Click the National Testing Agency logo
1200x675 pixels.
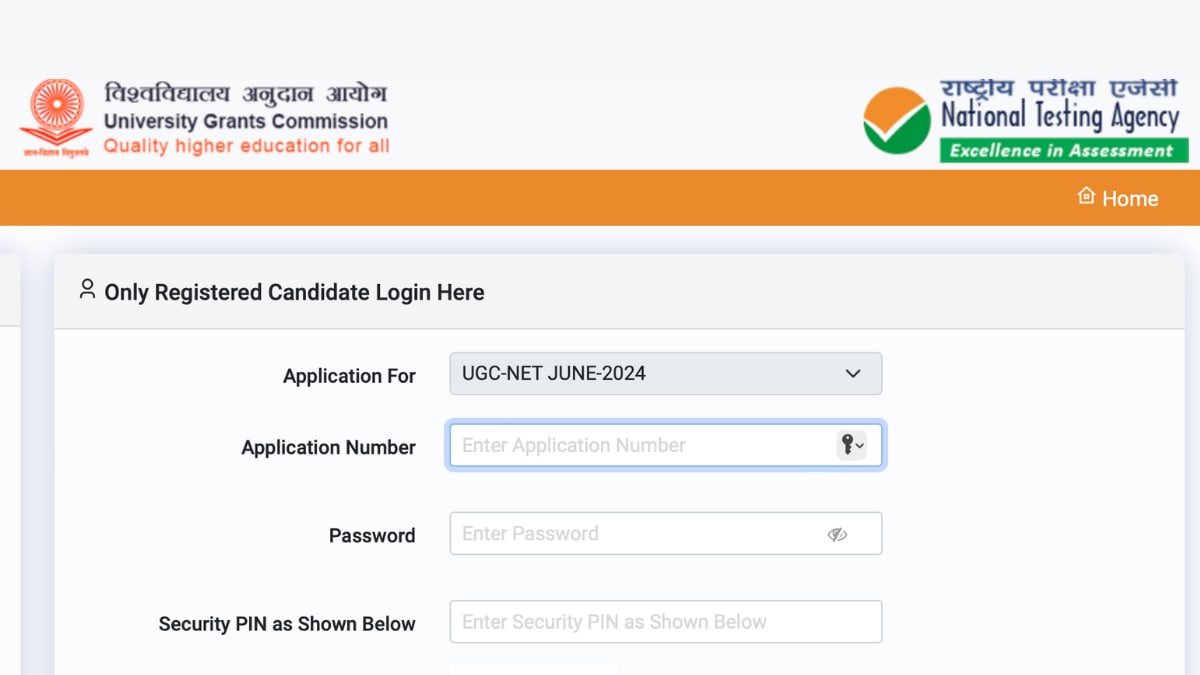tap(895, 118)
